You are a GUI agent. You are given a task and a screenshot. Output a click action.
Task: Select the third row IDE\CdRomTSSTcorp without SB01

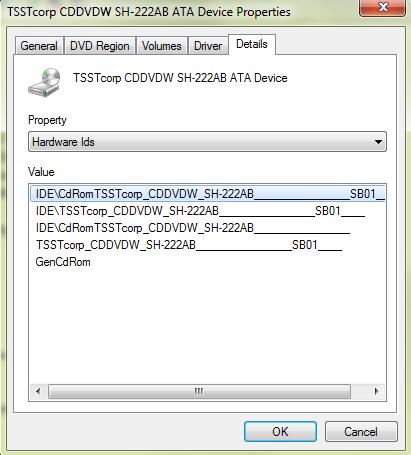coord(193,228)
